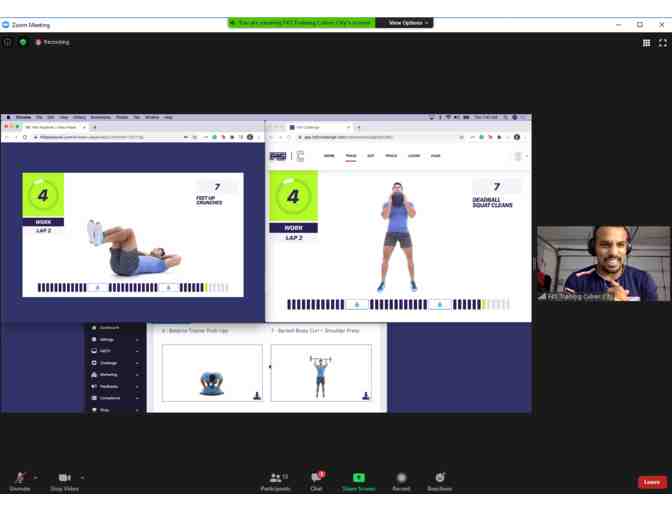Leave the meeting with the red button
672x510 pixels.
tap(651, 482)
